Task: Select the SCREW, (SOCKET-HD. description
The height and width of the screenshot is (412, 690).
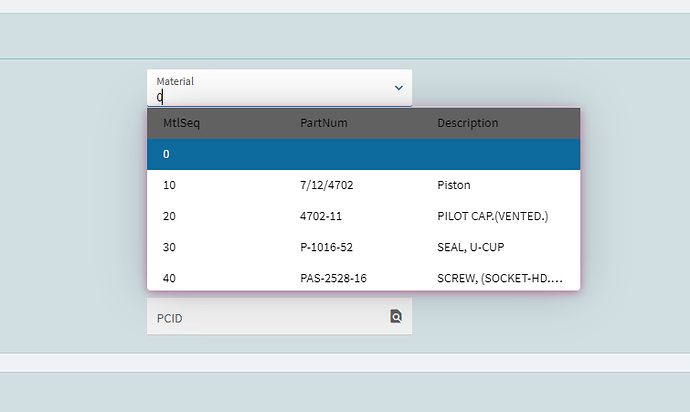Action: point(499,278)
